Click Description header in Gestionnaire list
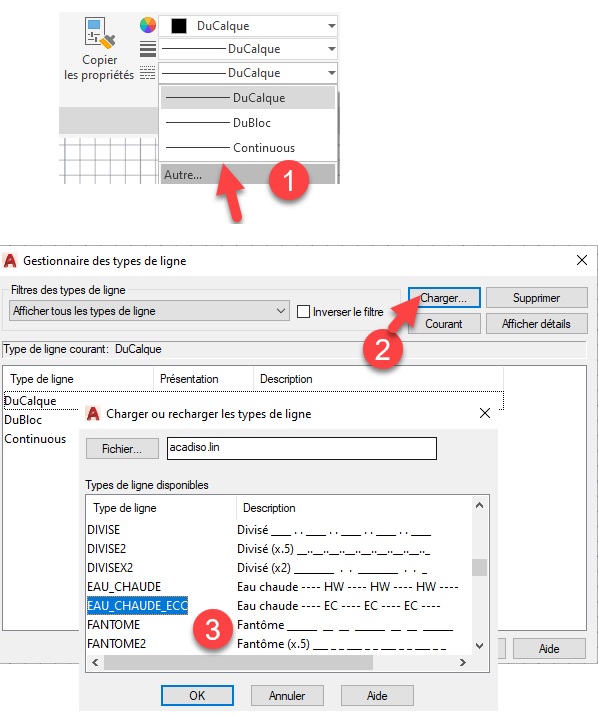The width and height of the screenshot is (598, 716). click(378, 379)
